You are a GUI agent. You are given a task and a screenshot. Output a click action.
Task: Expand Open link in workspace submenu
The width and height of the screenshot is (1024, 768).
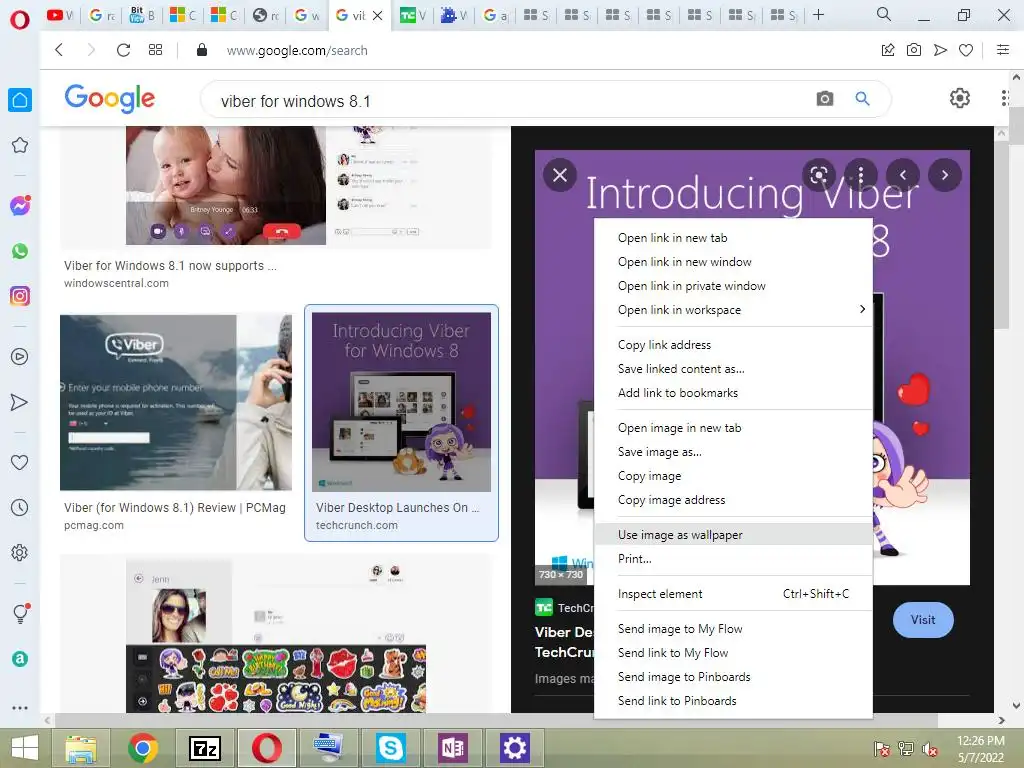[x=733, y=310]
